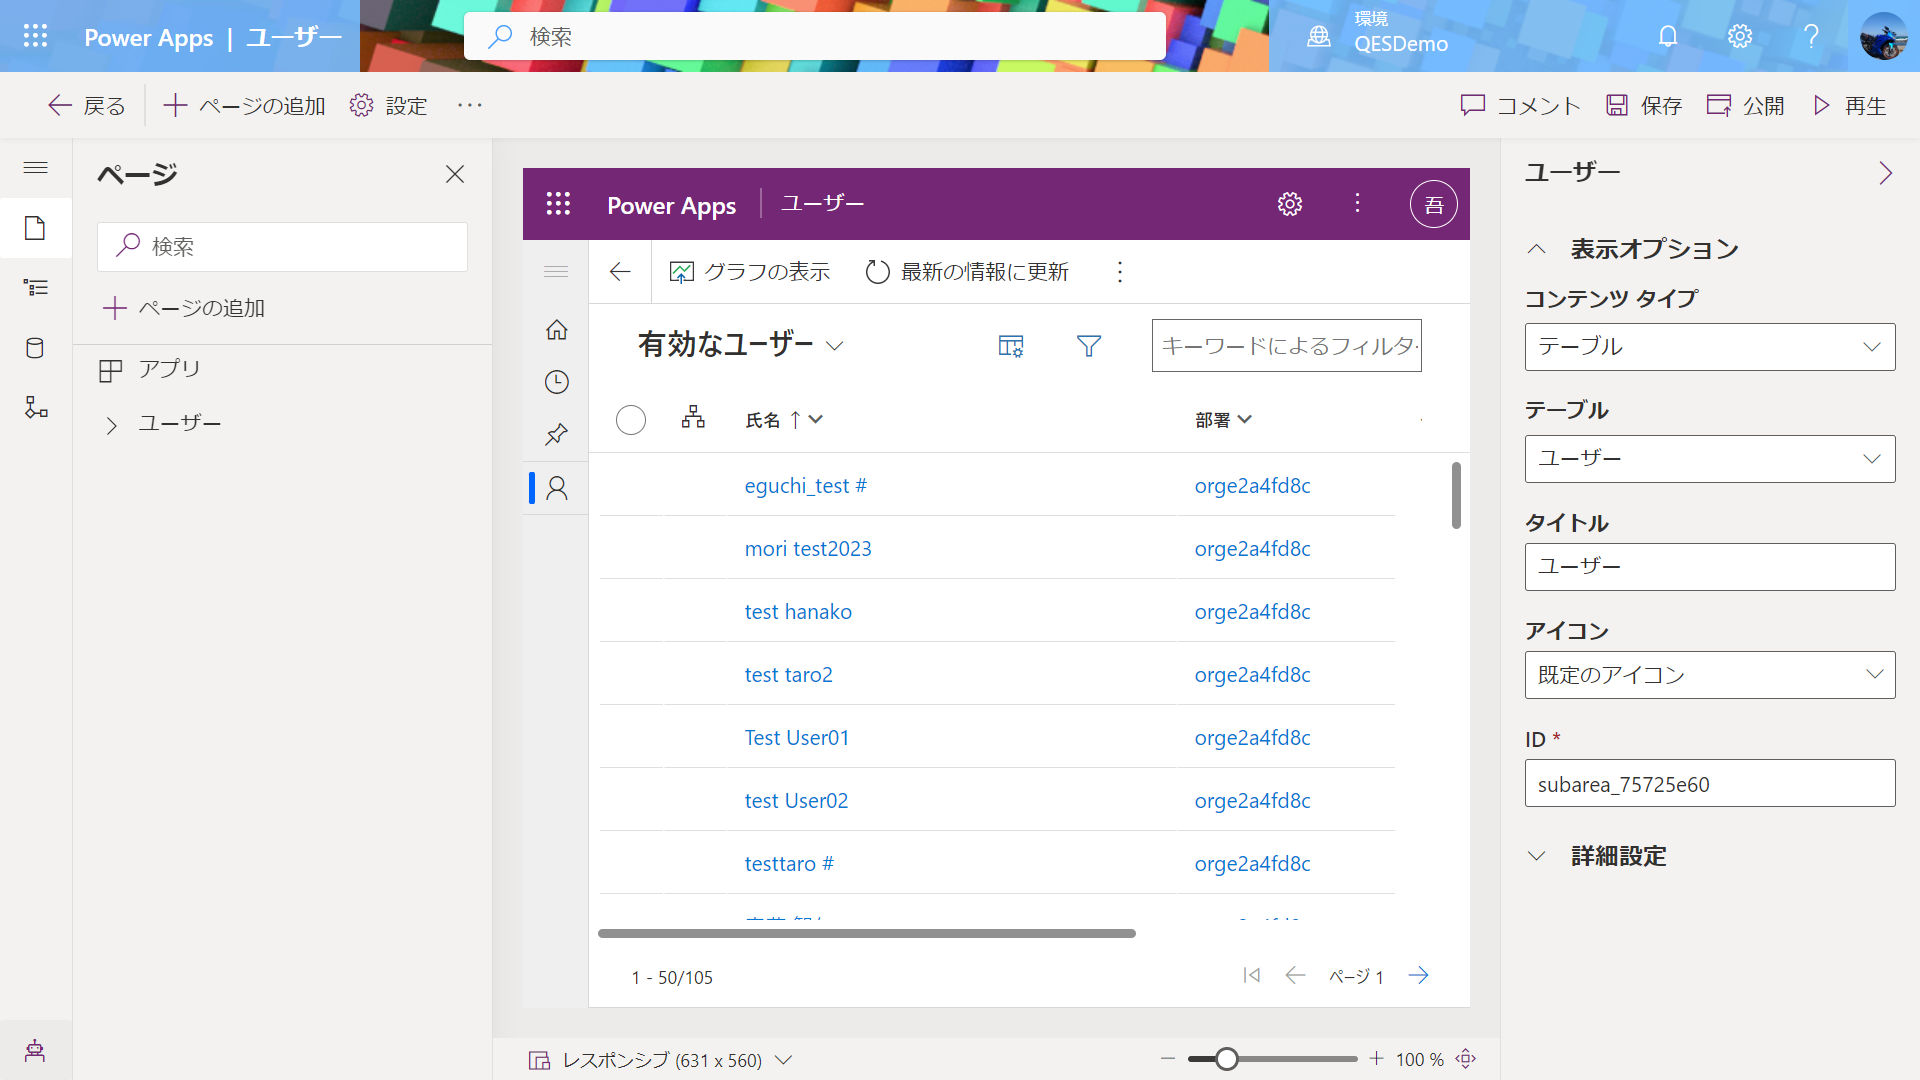Screen dimensions: 1920x1080
Task: Select the Automation flow icon in left rail
Action: 35,407
